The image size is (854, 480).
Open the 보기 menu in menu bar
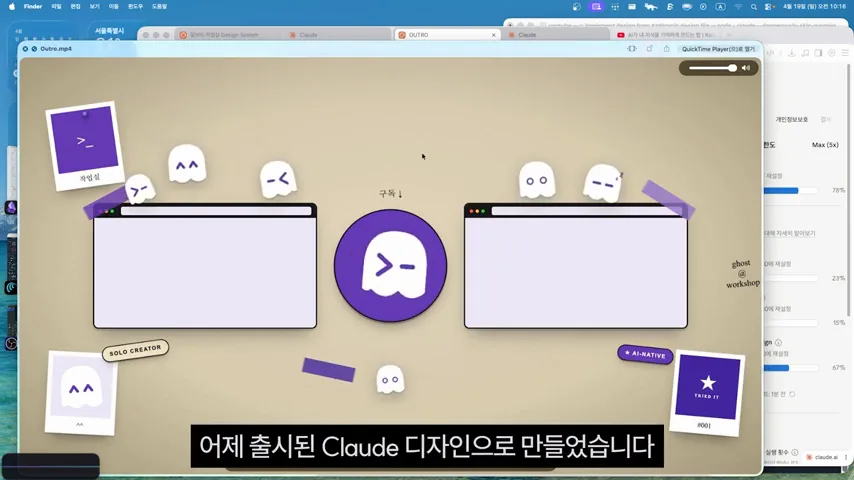point(94,7)
